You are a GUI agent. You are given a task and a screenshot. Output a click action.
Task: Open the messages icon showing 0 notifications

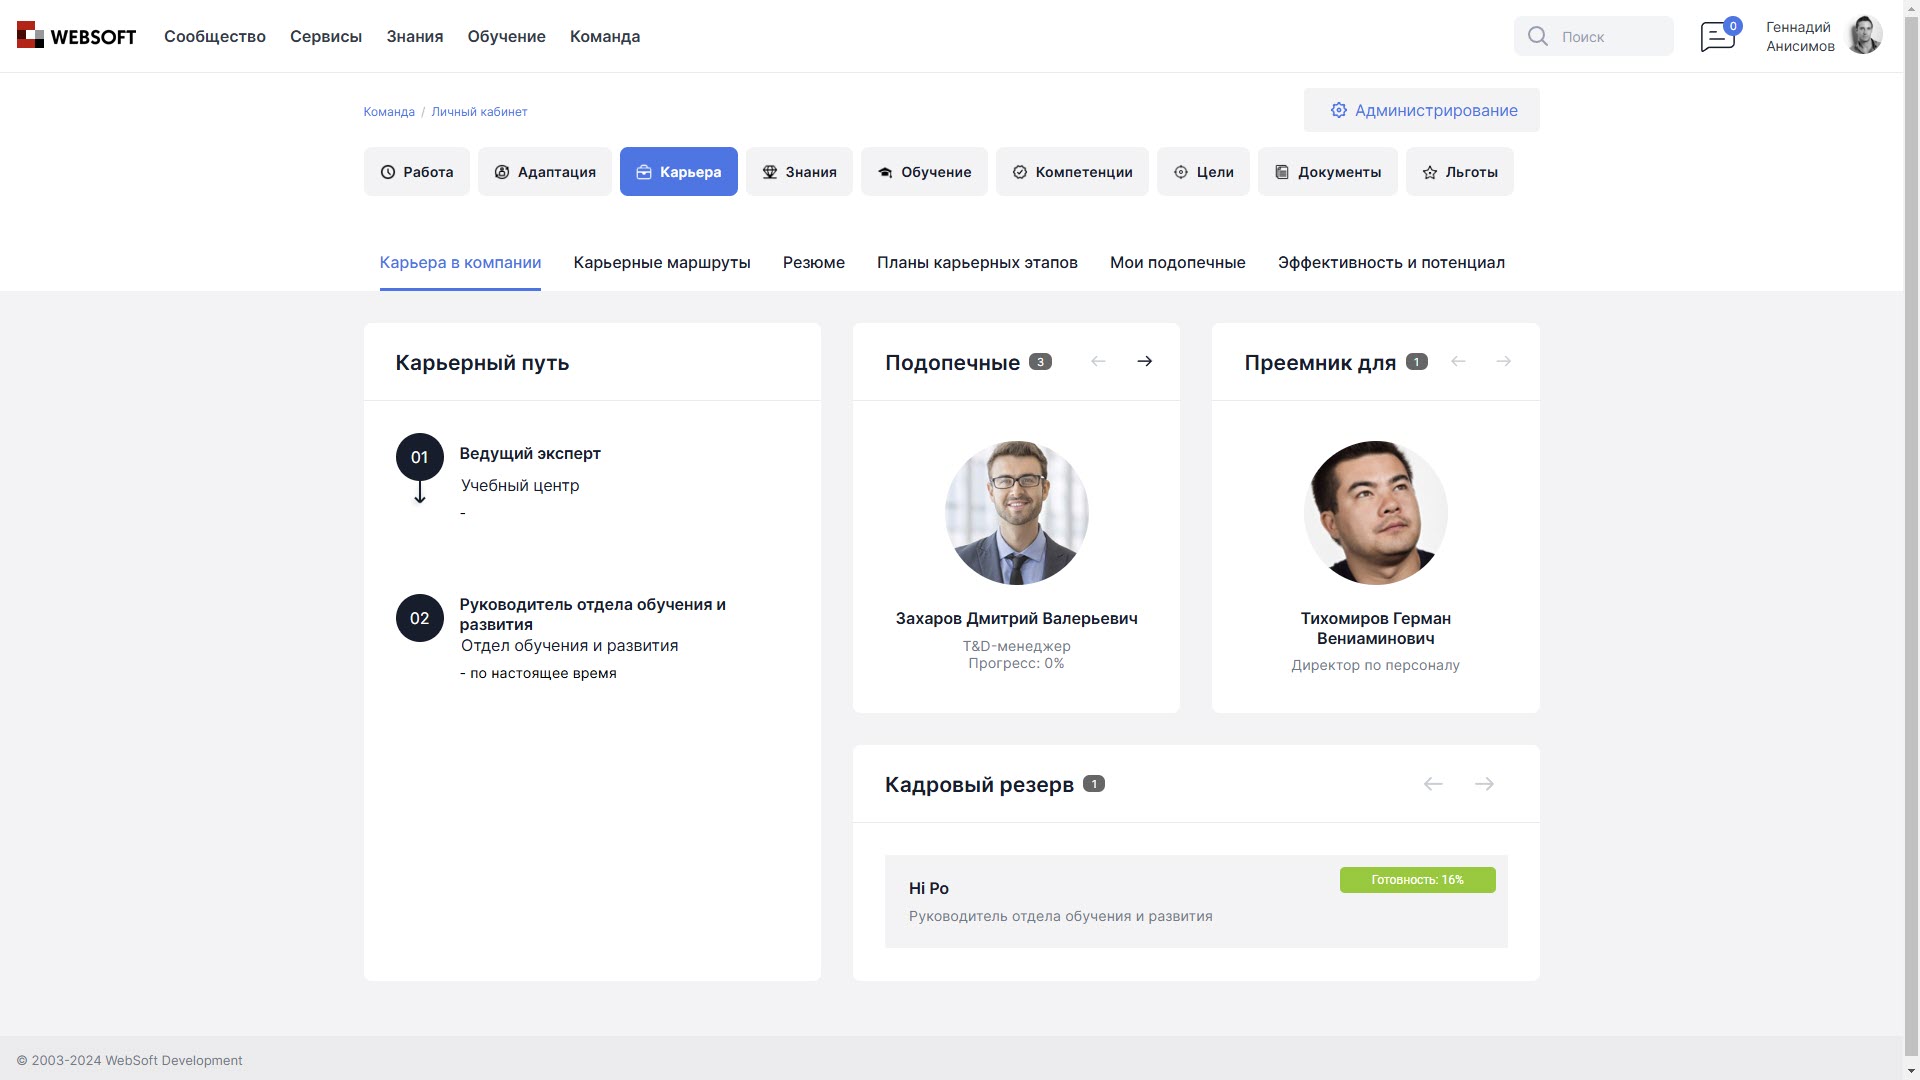click(1717, 35)
